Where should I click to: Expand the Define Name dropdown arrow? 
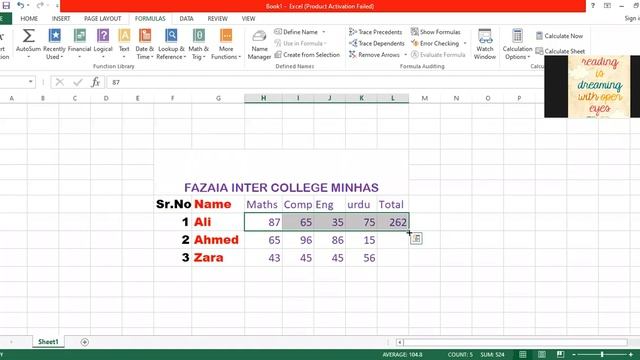coord(324,32)
